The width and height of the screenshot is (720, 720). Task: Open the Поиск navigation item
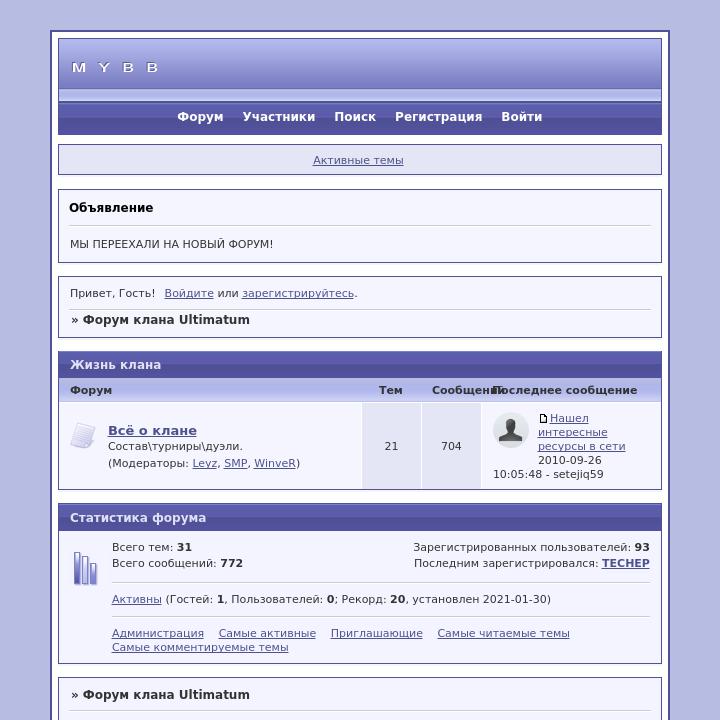tap(355, 117)
